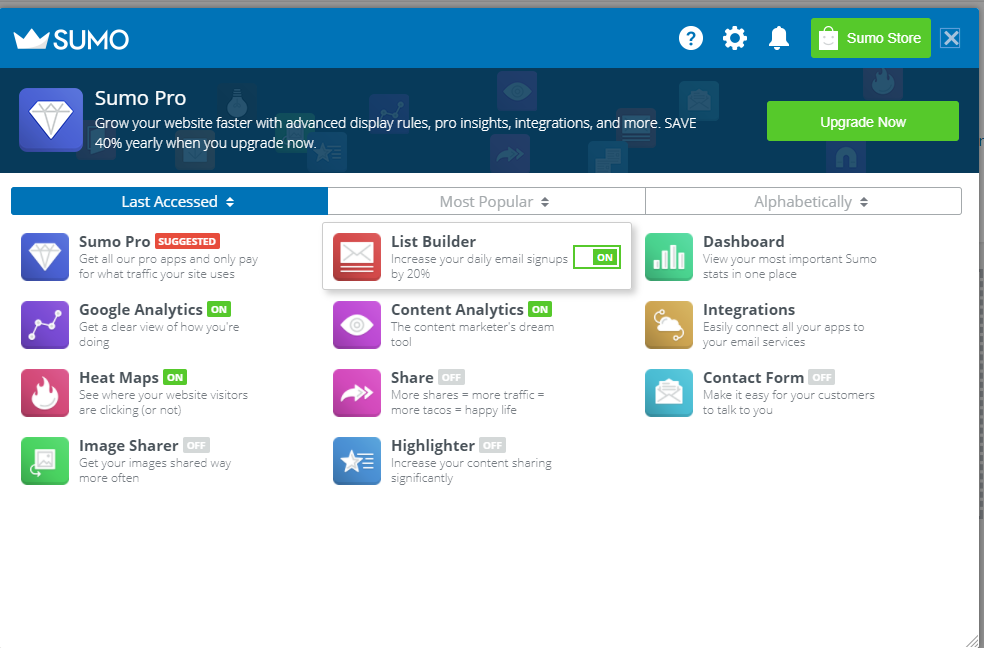The image size is (984, 648).
Task: Open the Heat Maps flame icon
Action: (x=45, y=393)
